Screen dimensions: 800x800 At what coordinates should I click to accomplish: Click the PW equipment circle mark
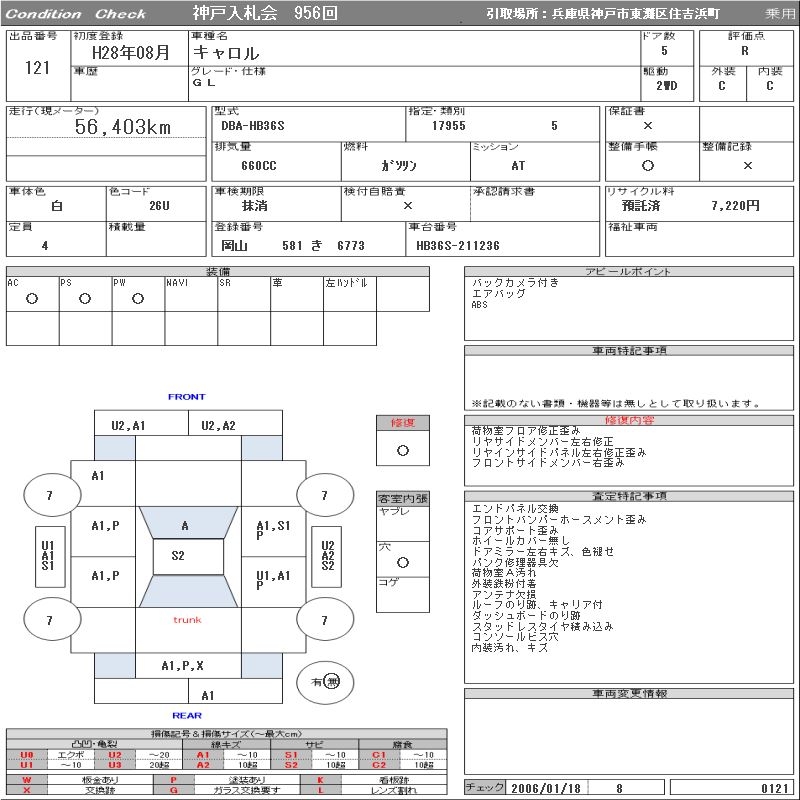[138, 298]
